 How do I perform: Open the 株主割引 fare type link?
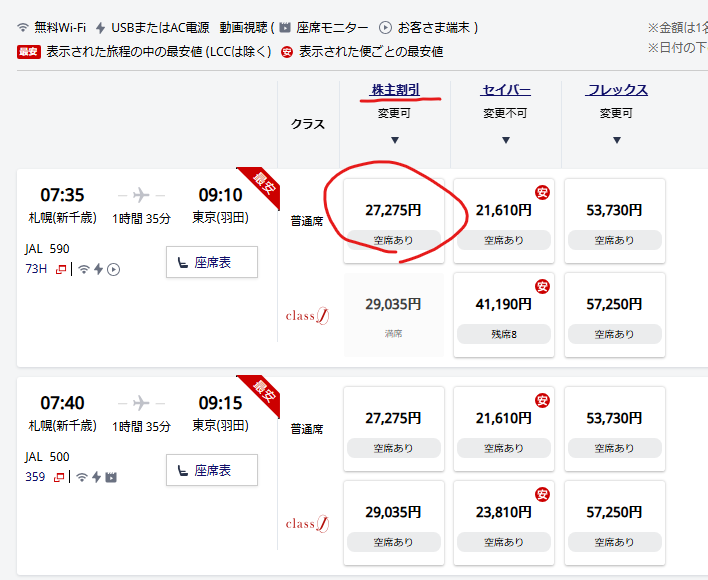396,90
